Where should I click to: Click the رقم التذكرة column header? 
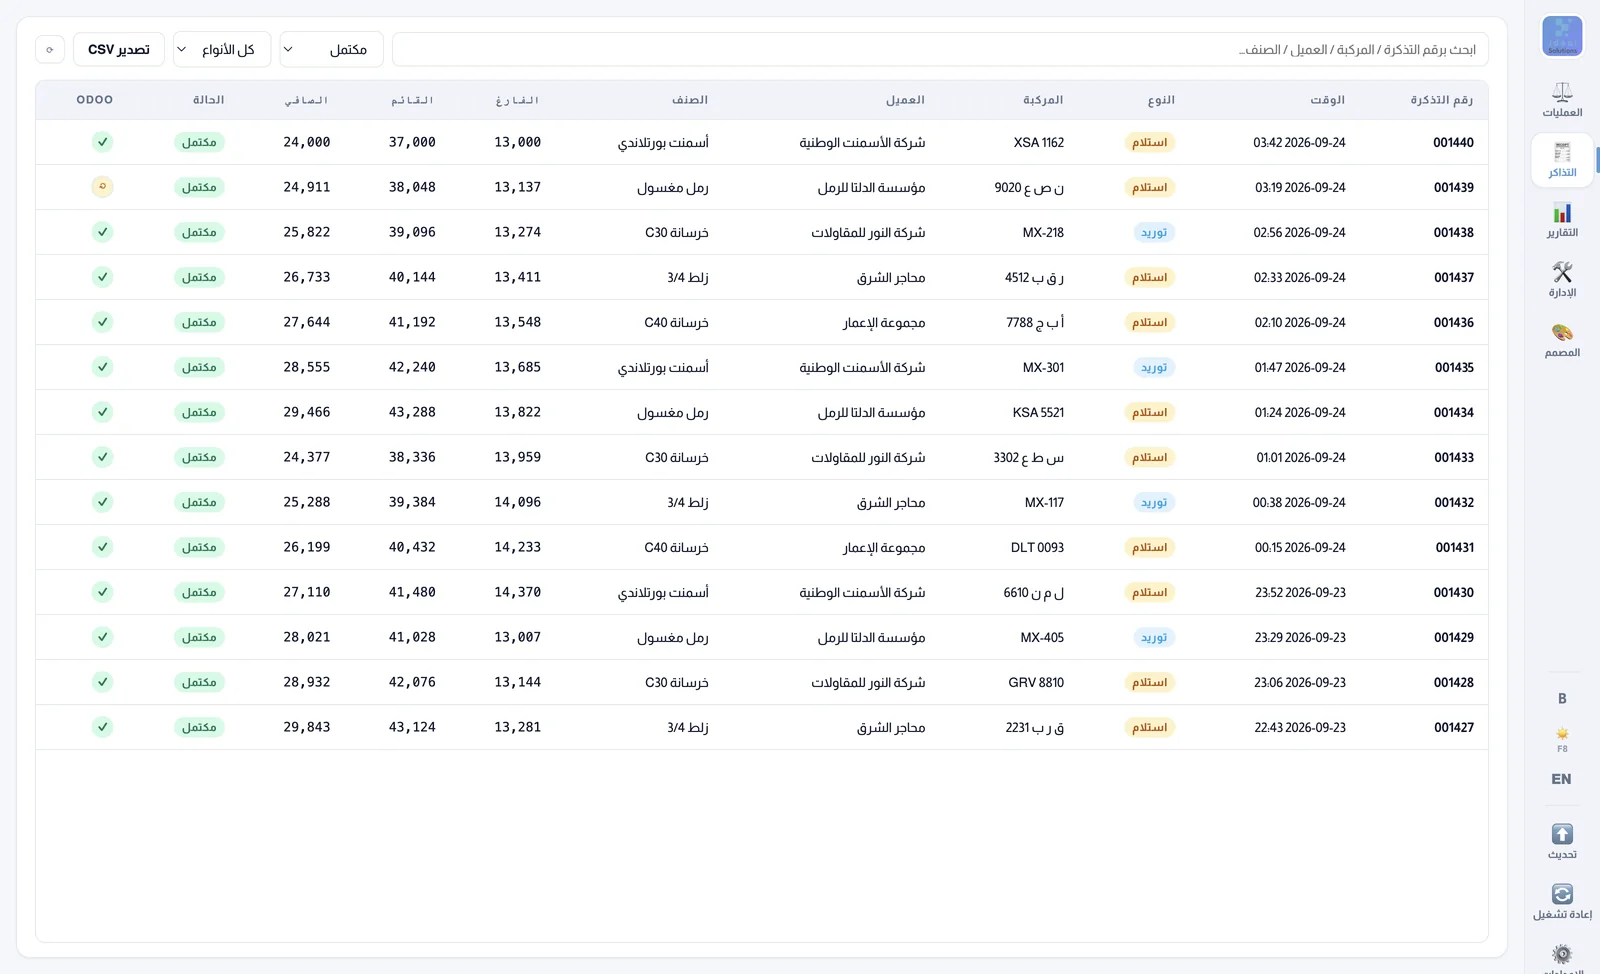[x=1442, y=100]
